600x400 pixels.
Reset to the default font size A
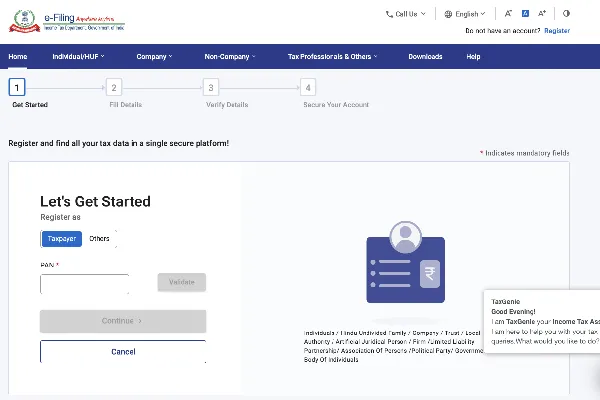[525, 14]
